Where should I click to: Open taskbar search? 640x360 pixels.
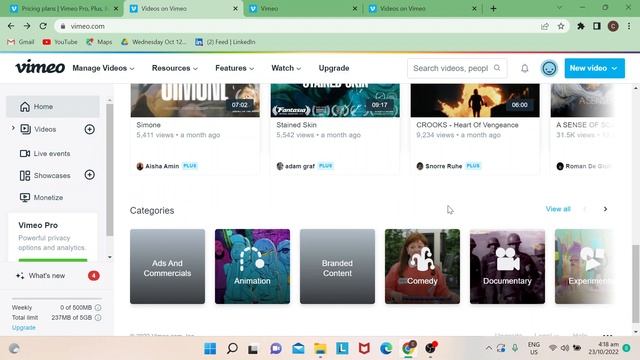coord(232,349)
